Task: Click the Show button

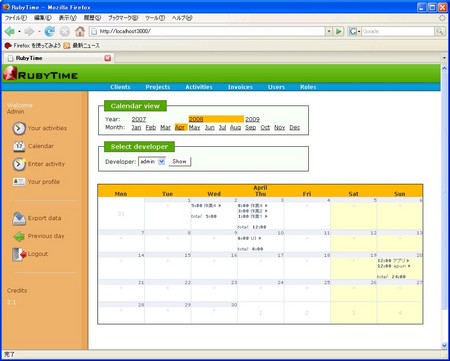Action: tap(179, 162)
